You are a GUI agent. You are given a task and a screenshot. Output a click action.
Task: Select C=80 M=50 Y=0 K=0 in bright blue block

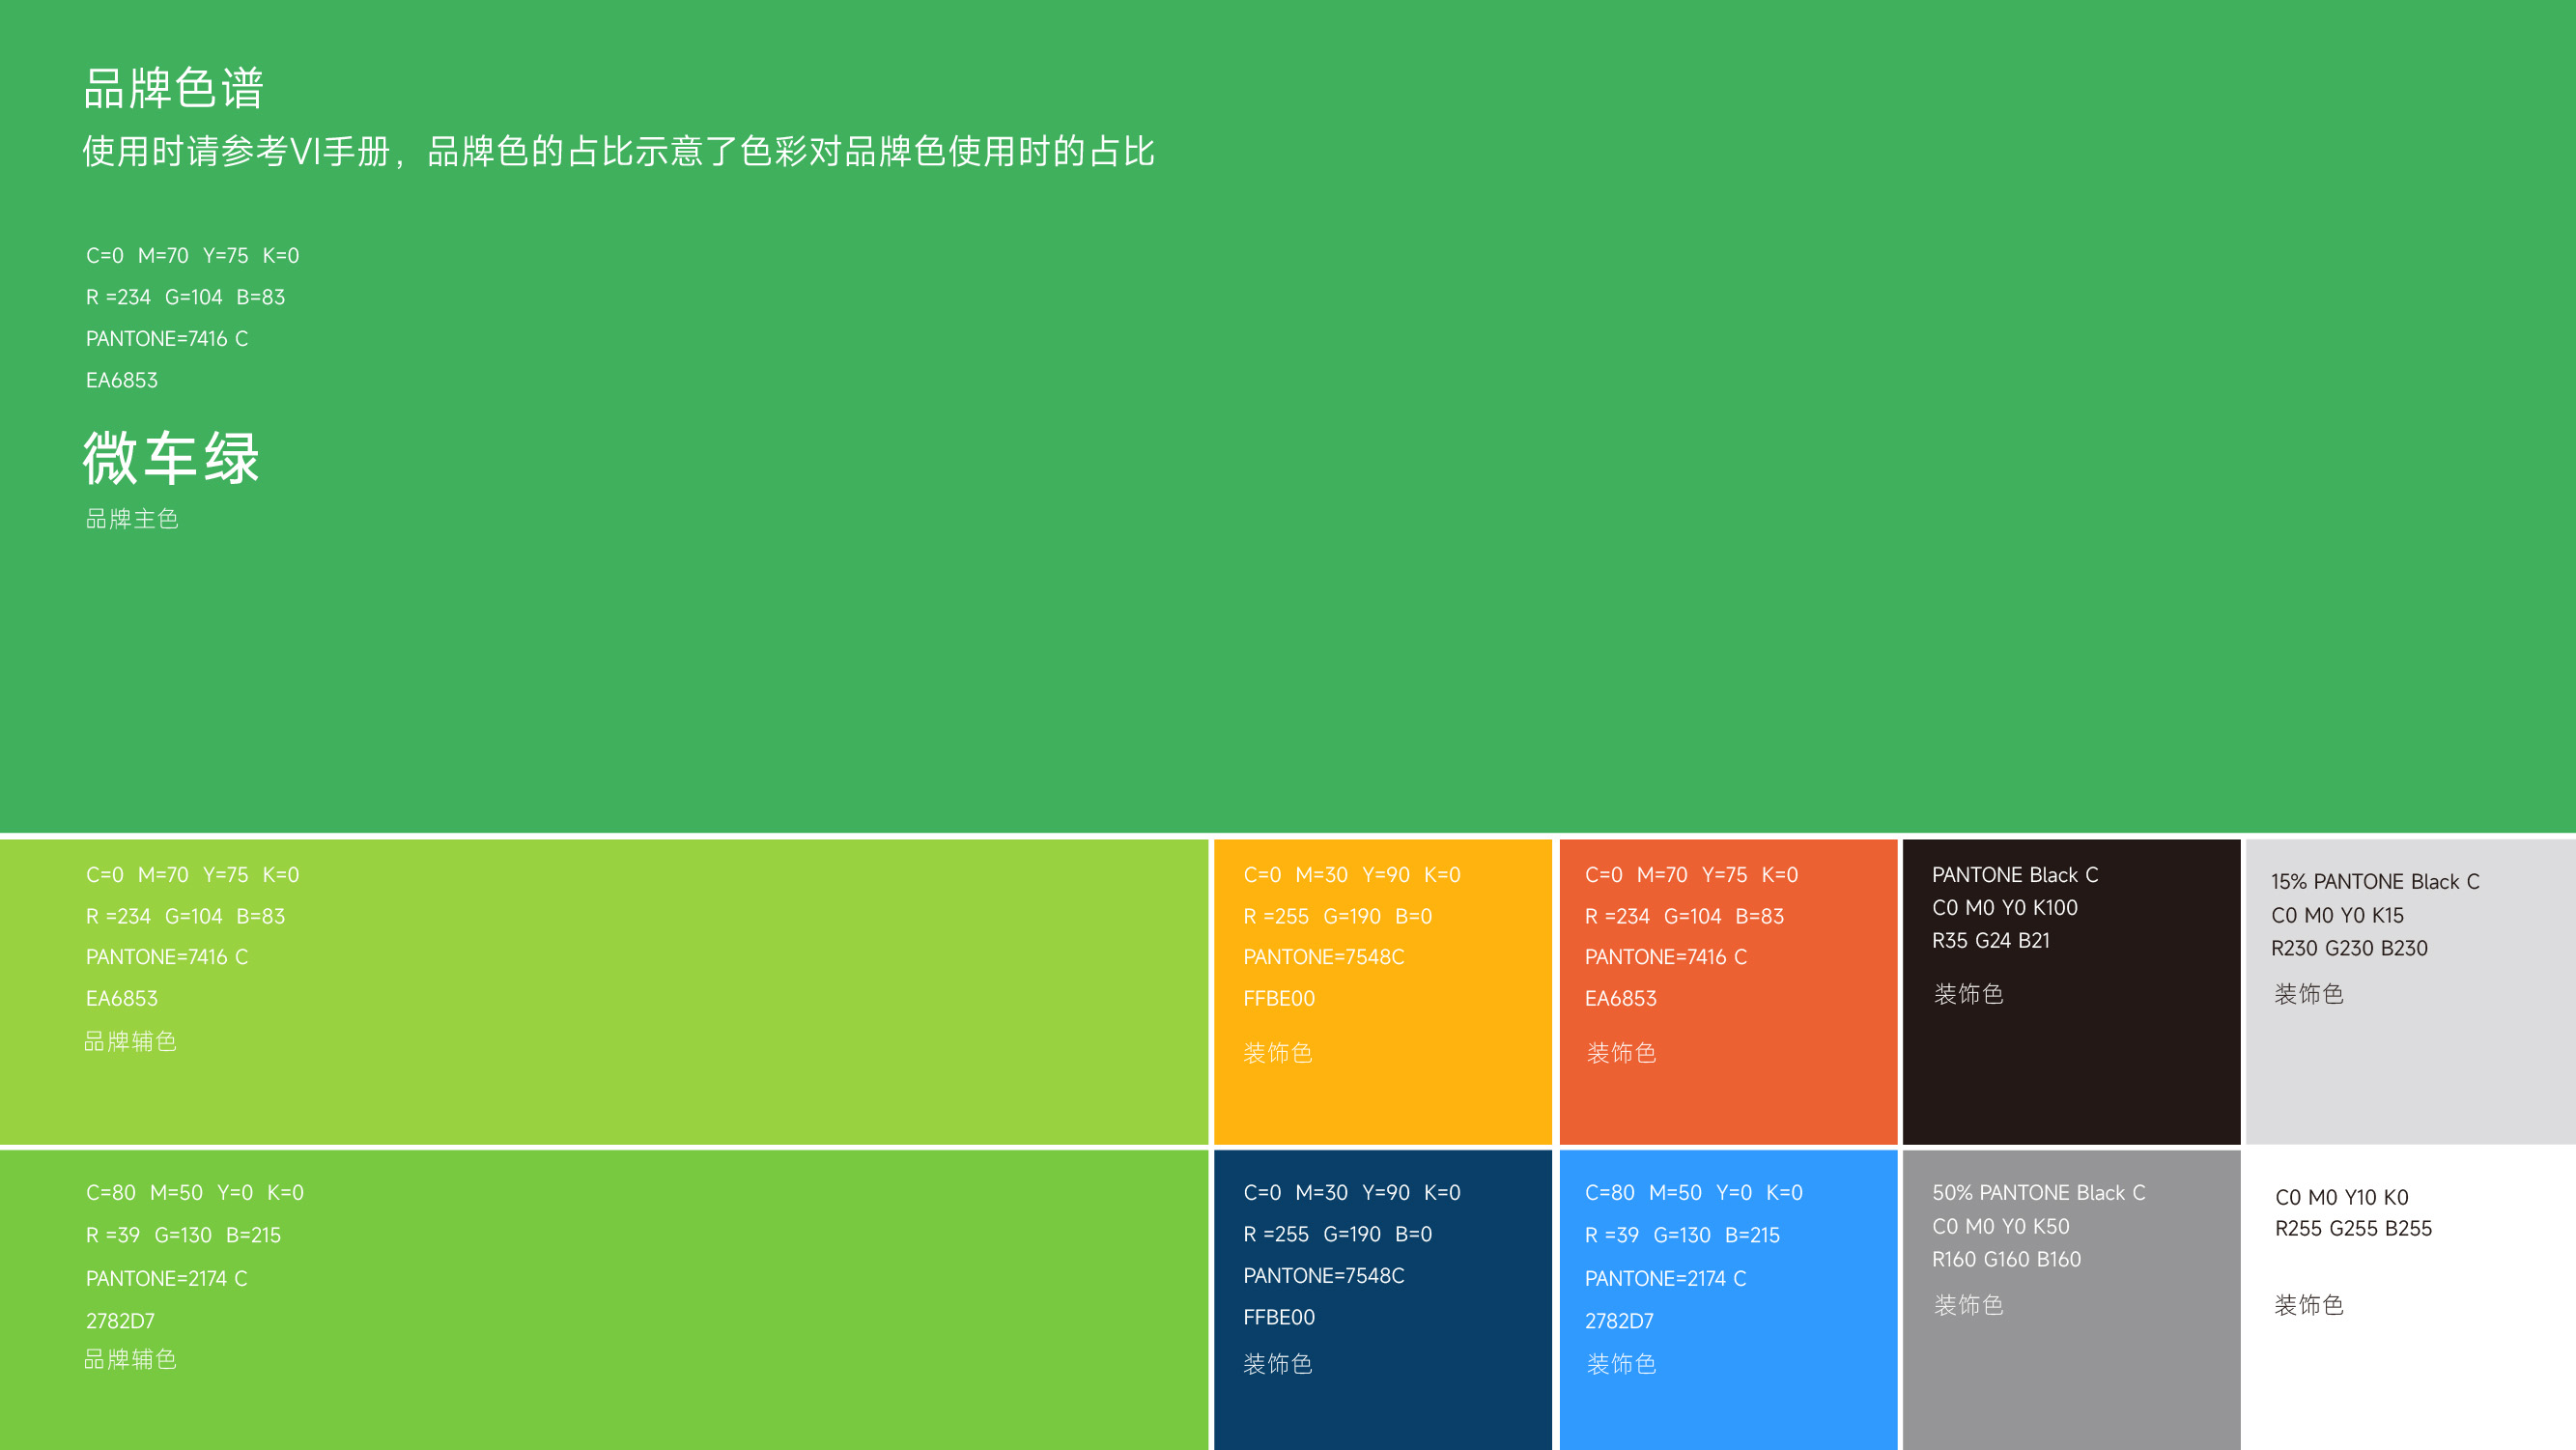point(1694,1192)
